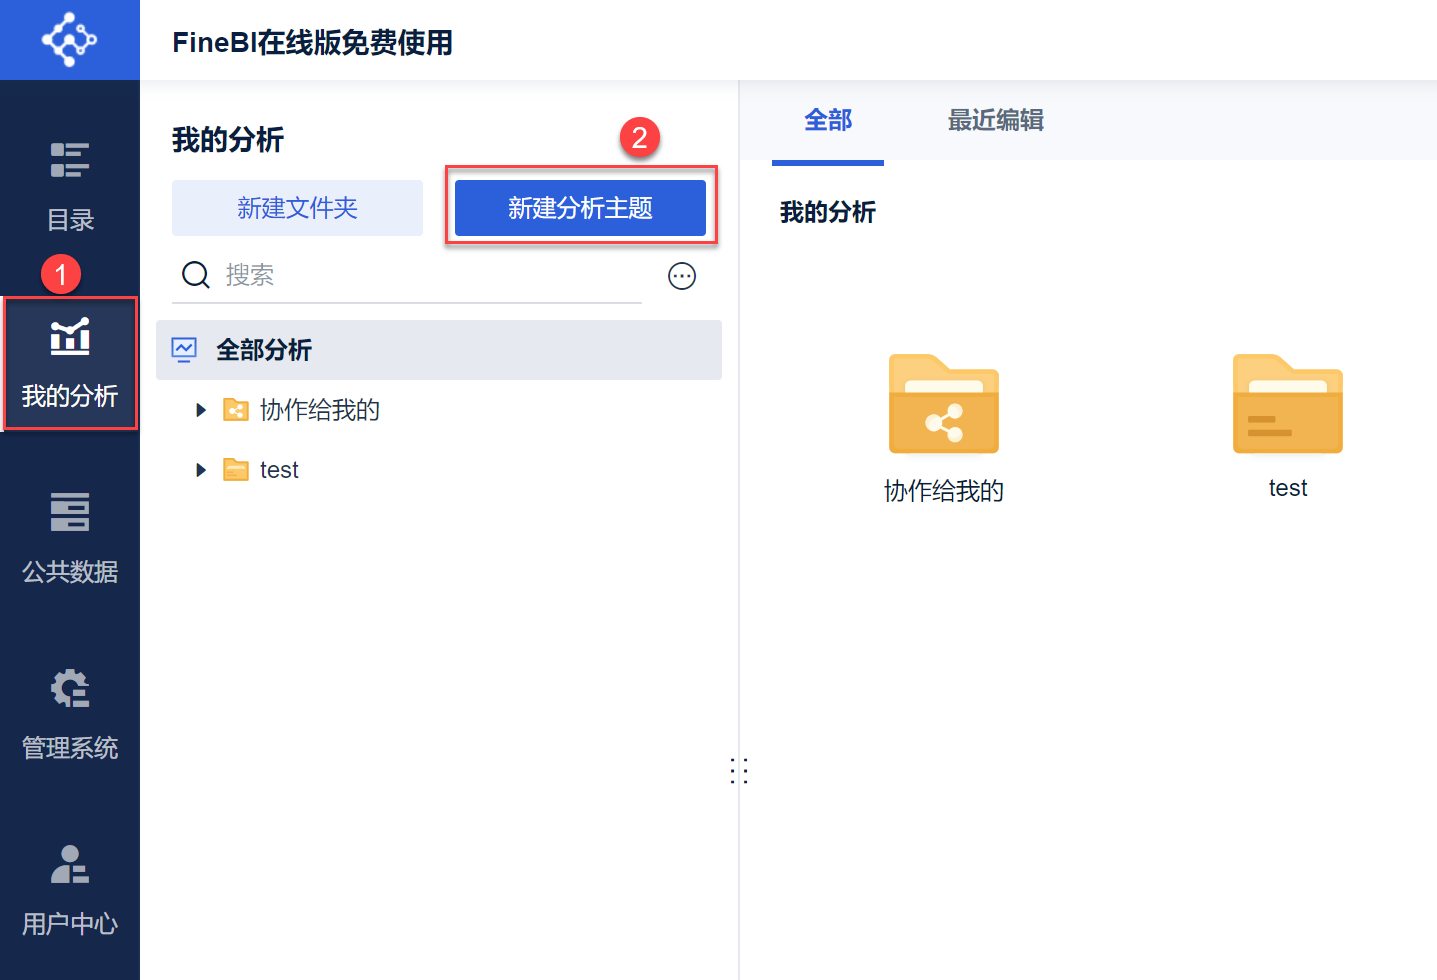Viewport: 1437px width, 980px height.
Task: Open the 目录 directory sidebar item
Action: click(x=70, y=186)
